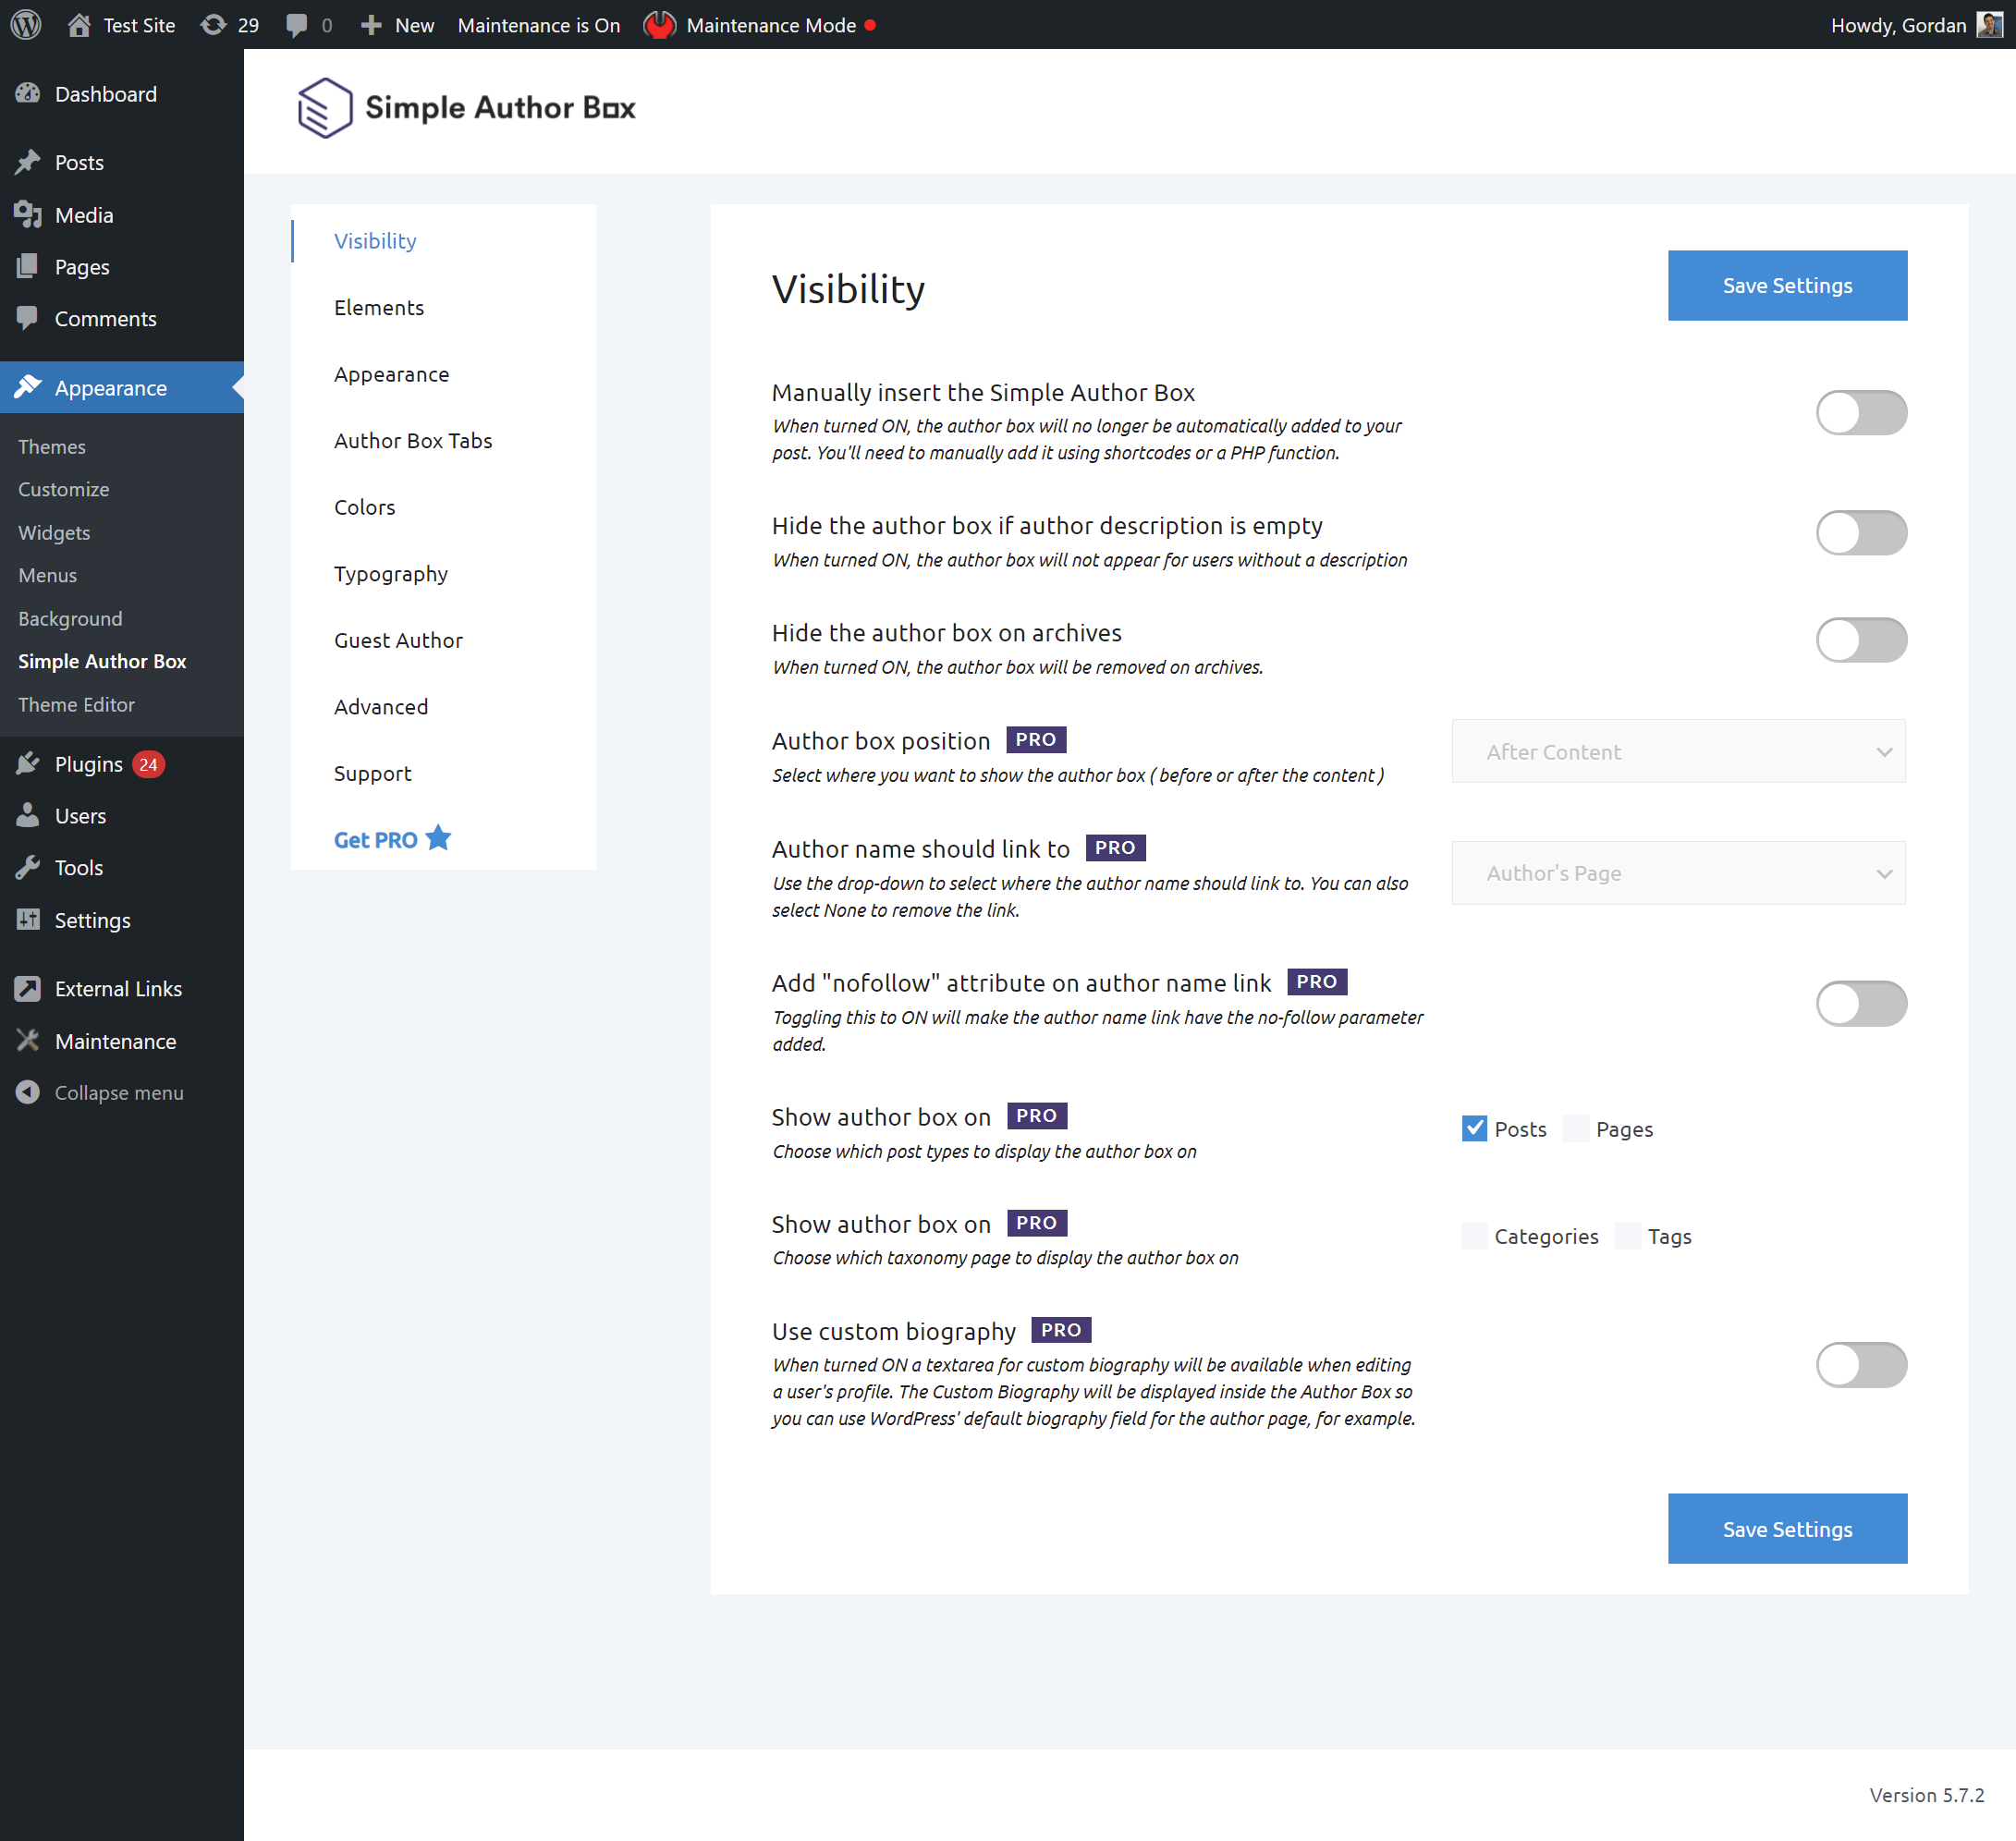Open the Background submenu link
2016x1841 pixels.
point(70,618)
